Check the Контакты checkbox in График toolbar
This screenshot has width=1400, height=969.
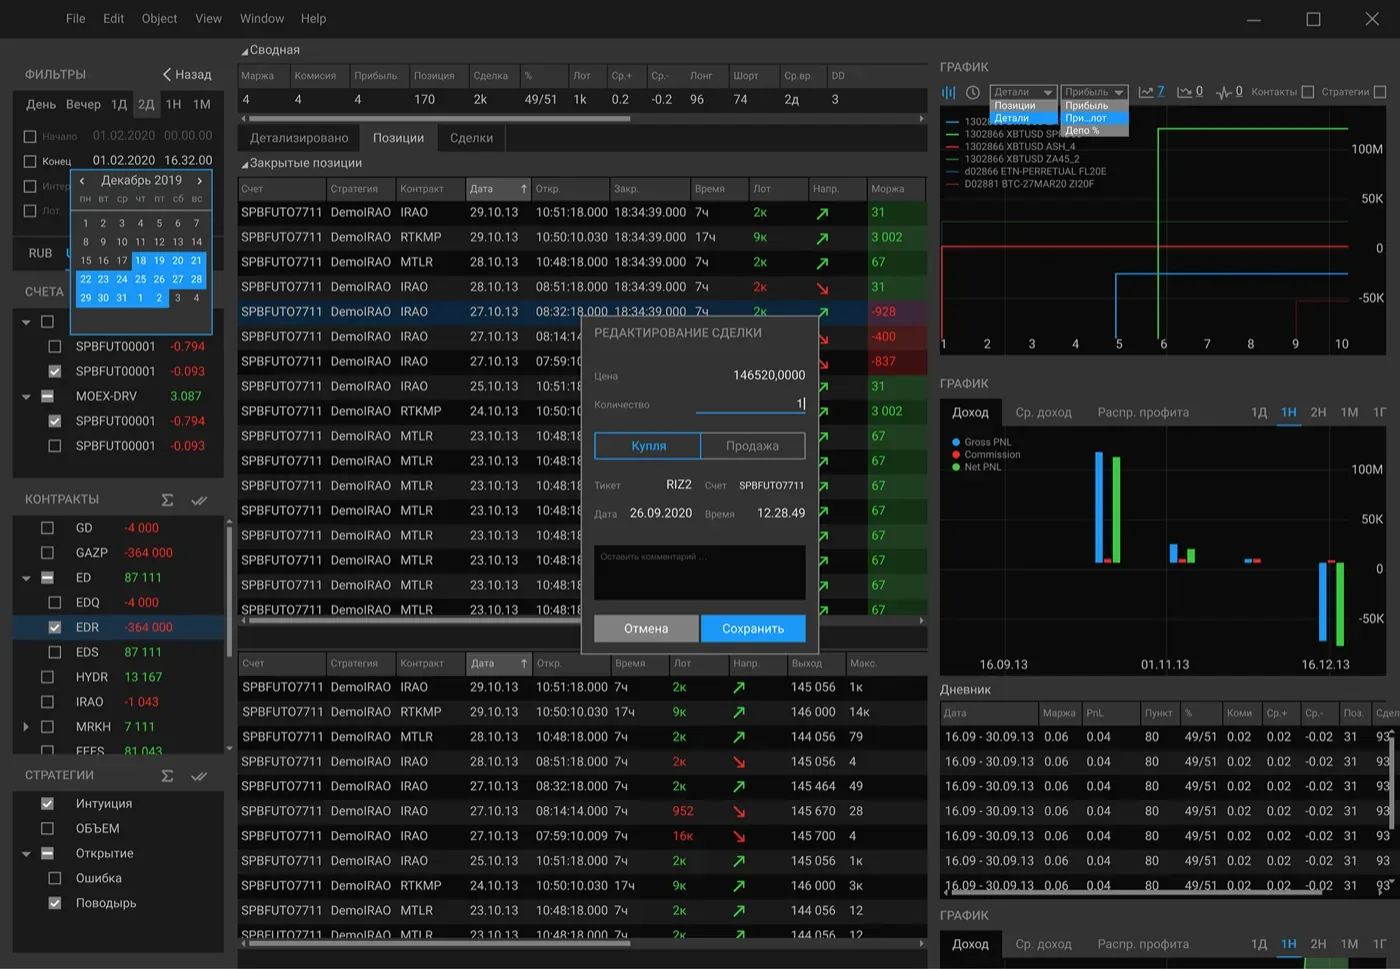point(1308,92)
